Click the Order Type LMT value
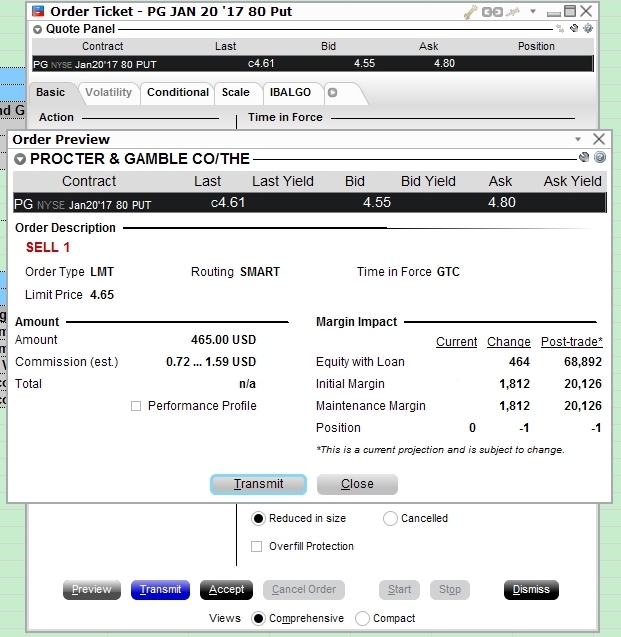This screenshot has width=621, height=637. (102, 272)
